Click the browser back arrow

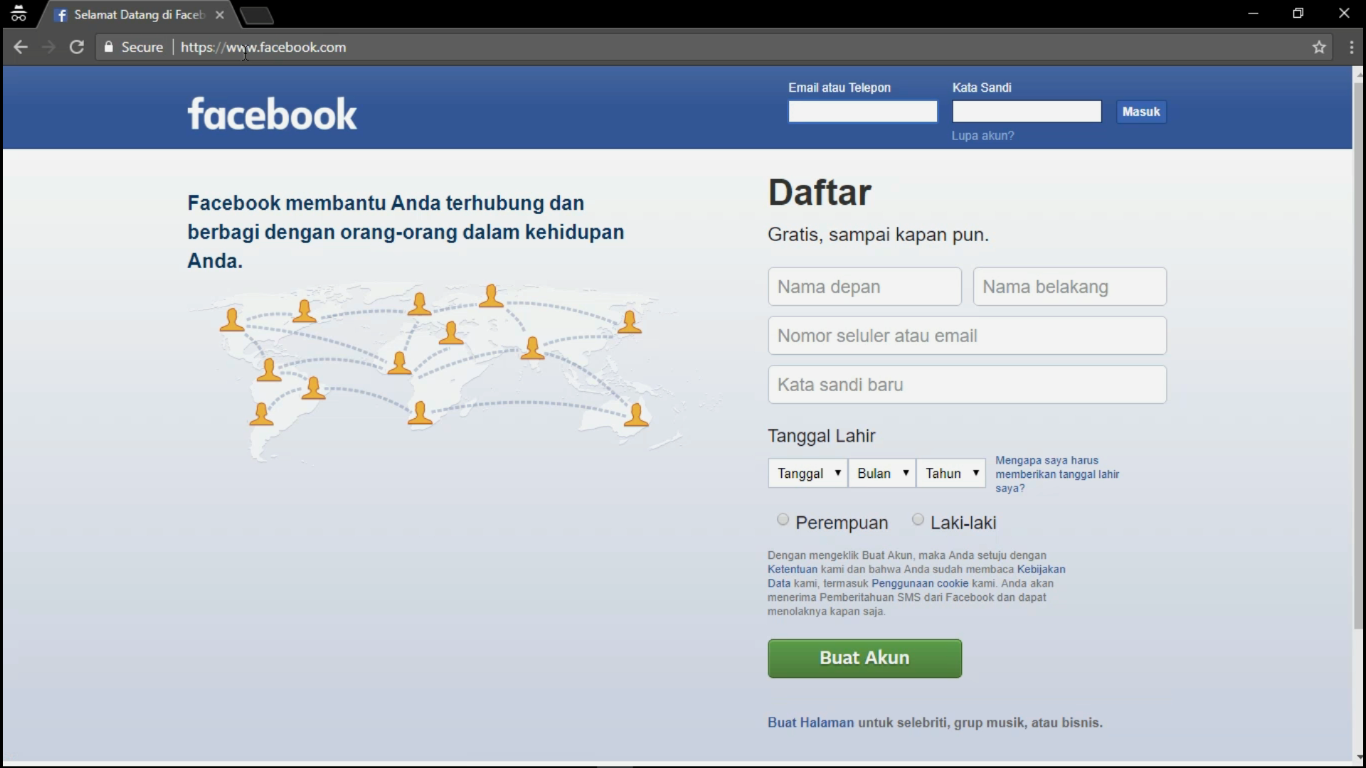20,46
